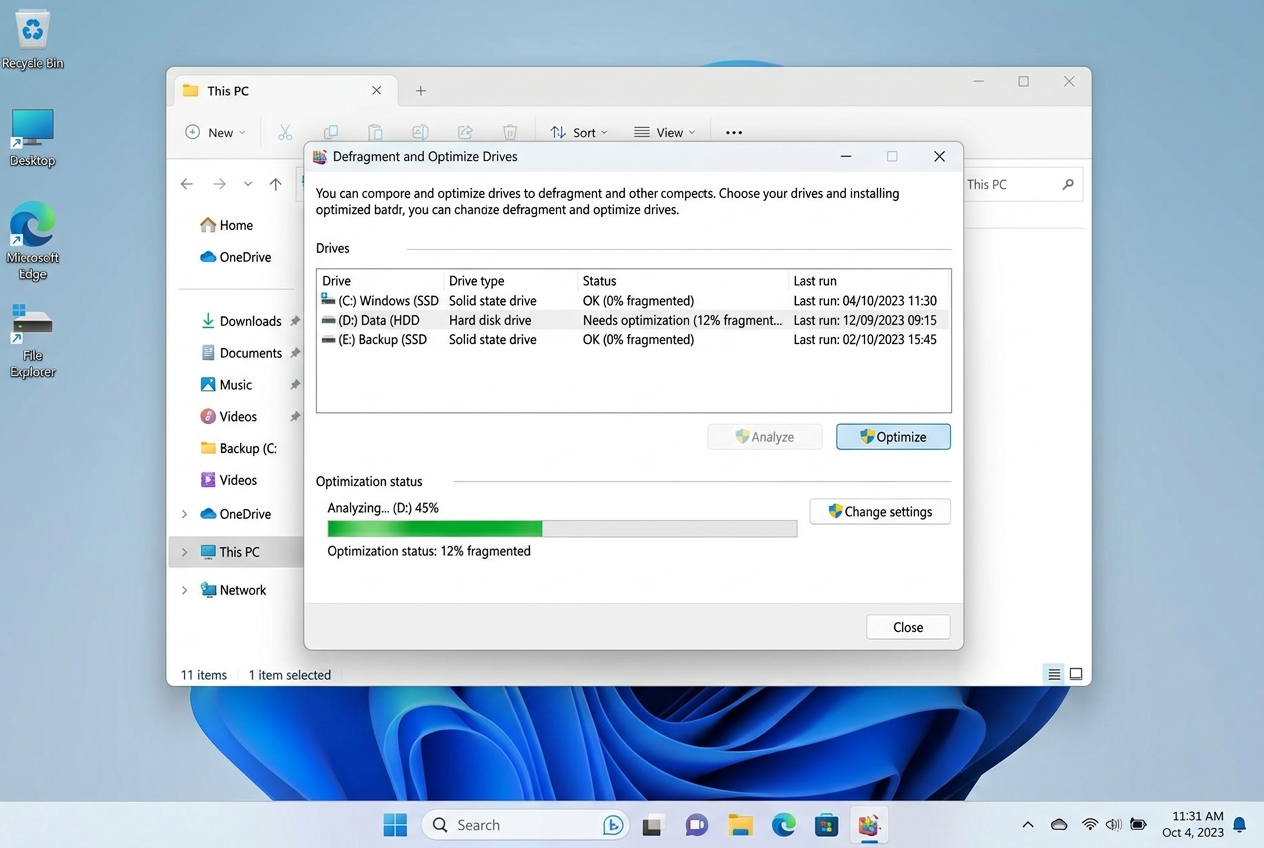Add a new File Explorer tab
The image size is (1264, 848).
421,90
